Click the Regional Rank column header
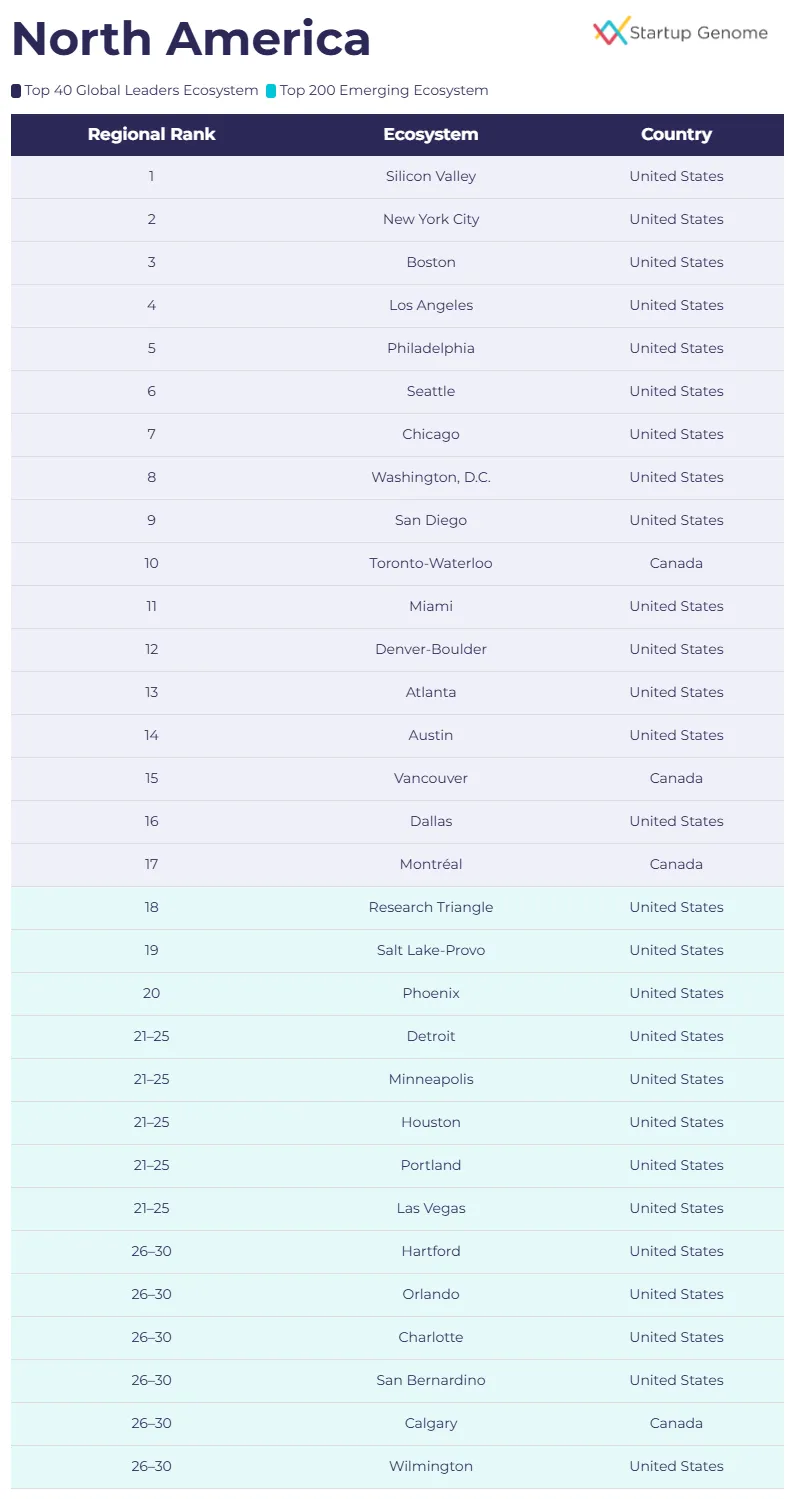Image resolution: width=794 pixels, height=1499 pixels. coord(151,134)
